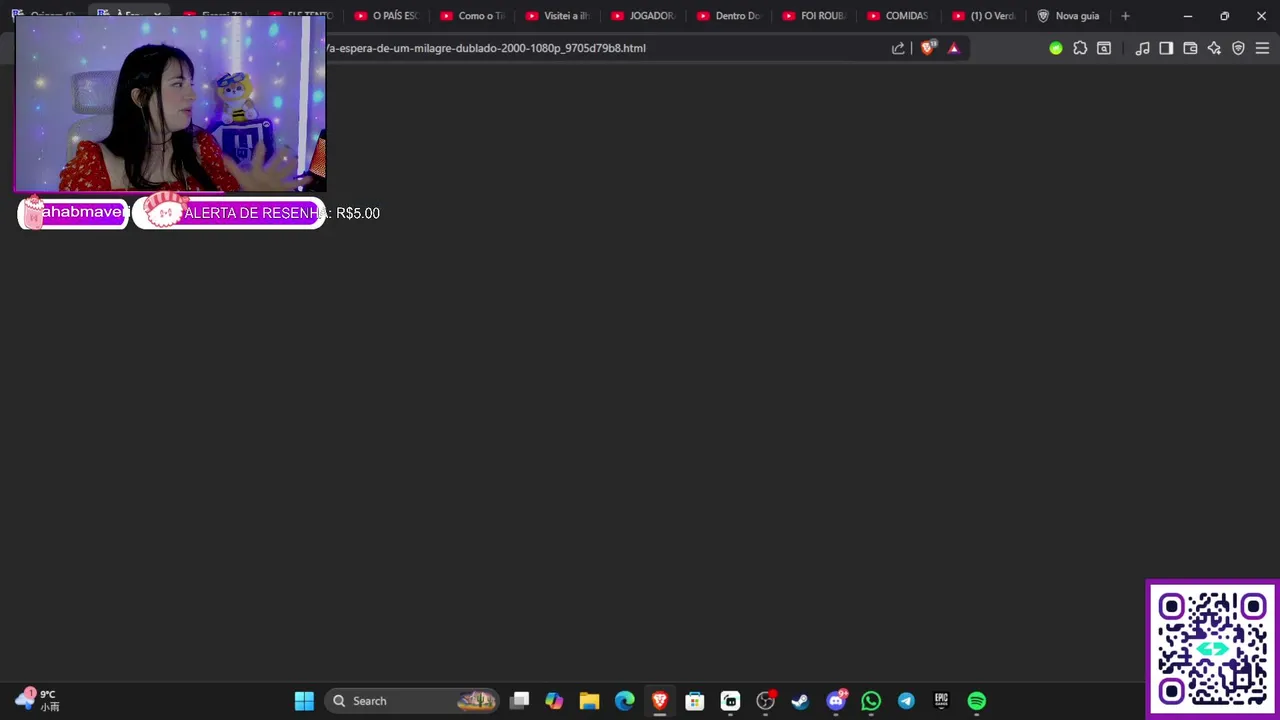Open the Extensions puzzle icon
Screen dimensions: 1280x720
tap(1080, 48)
